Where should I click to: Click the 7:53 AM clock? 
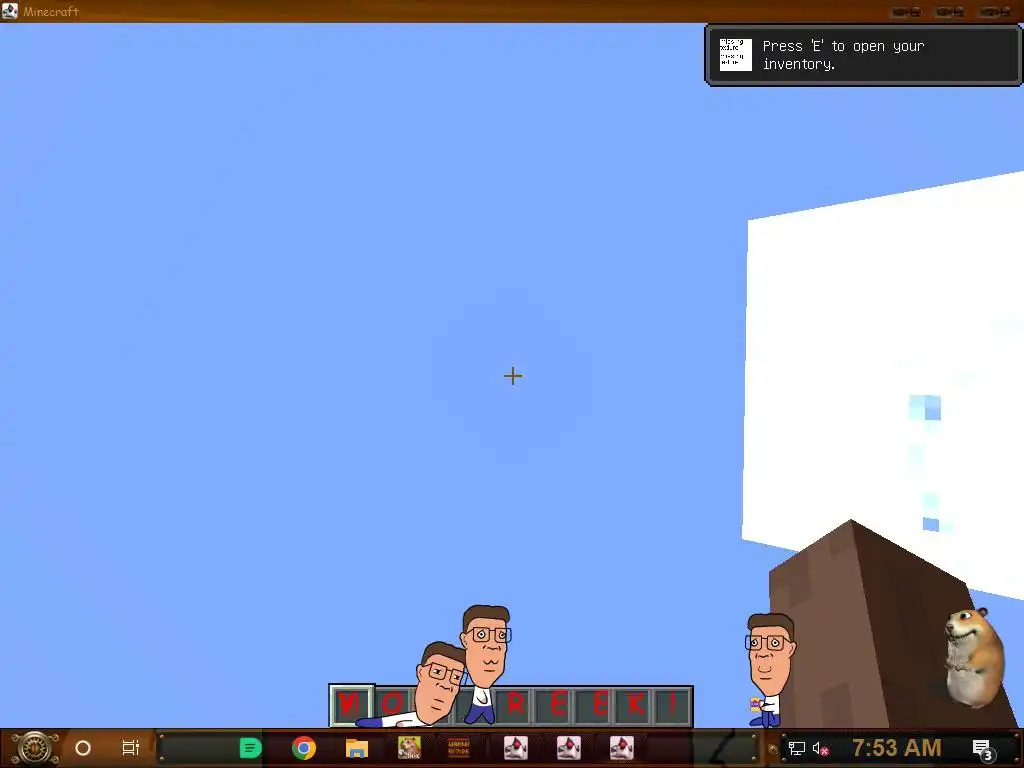(x=897, y=748)
